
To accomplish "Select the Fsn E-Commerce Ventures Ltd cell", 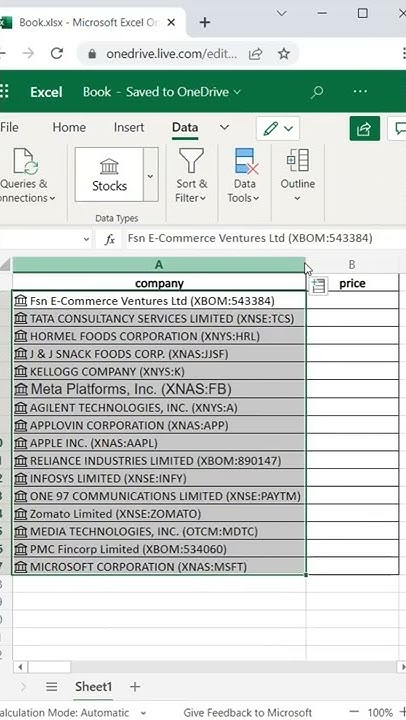I will [159, 301].
